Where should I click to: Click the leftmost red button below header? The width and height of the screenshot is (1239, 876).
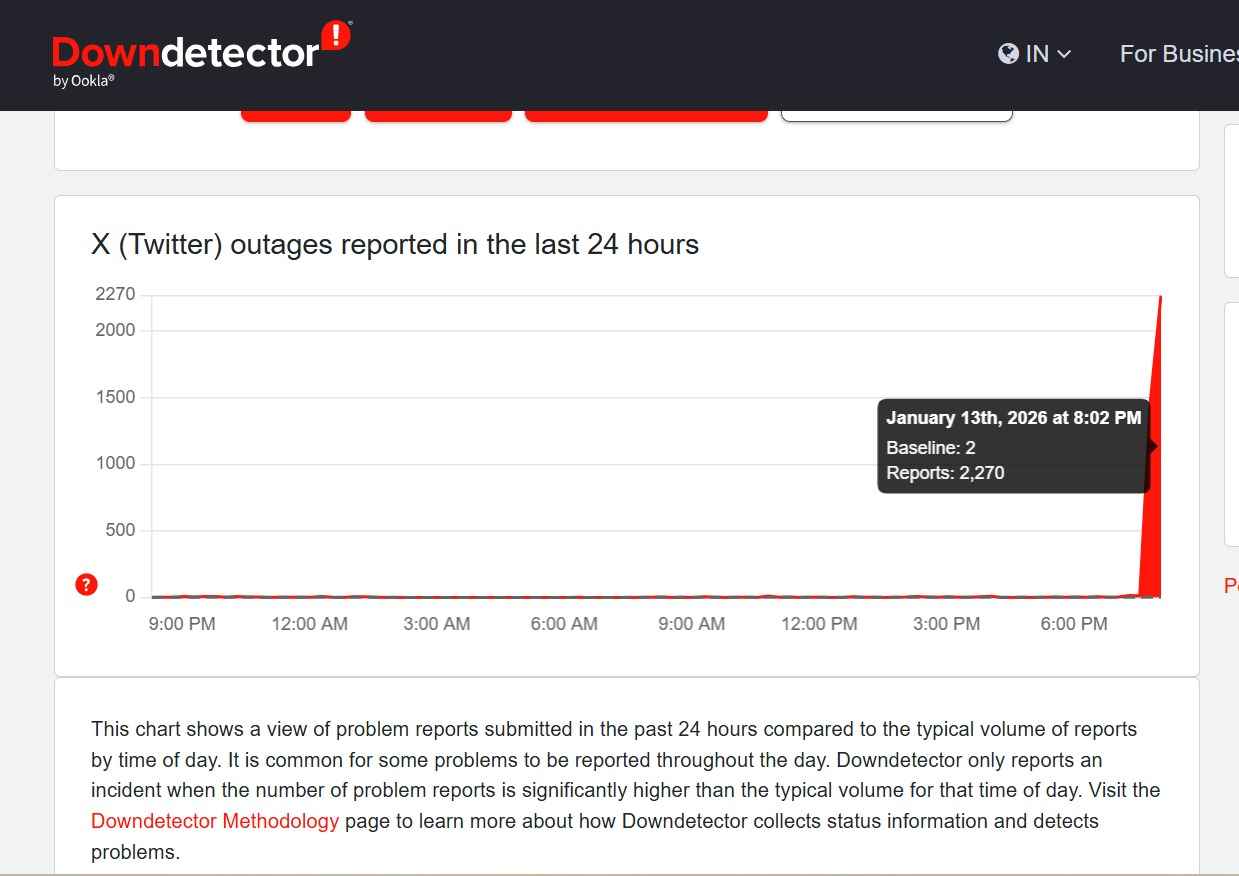(296, 114)
